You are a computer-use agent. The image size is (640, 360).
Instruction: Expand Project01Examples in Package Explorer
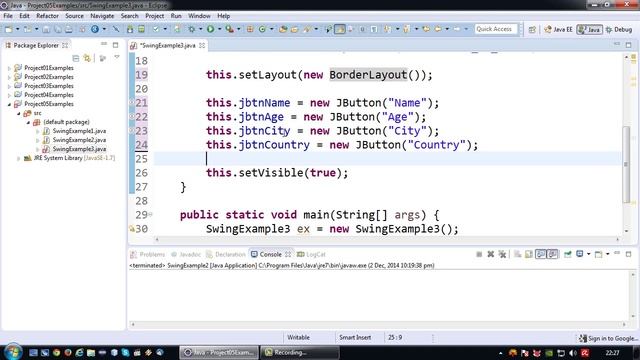(x=9, y=68)
